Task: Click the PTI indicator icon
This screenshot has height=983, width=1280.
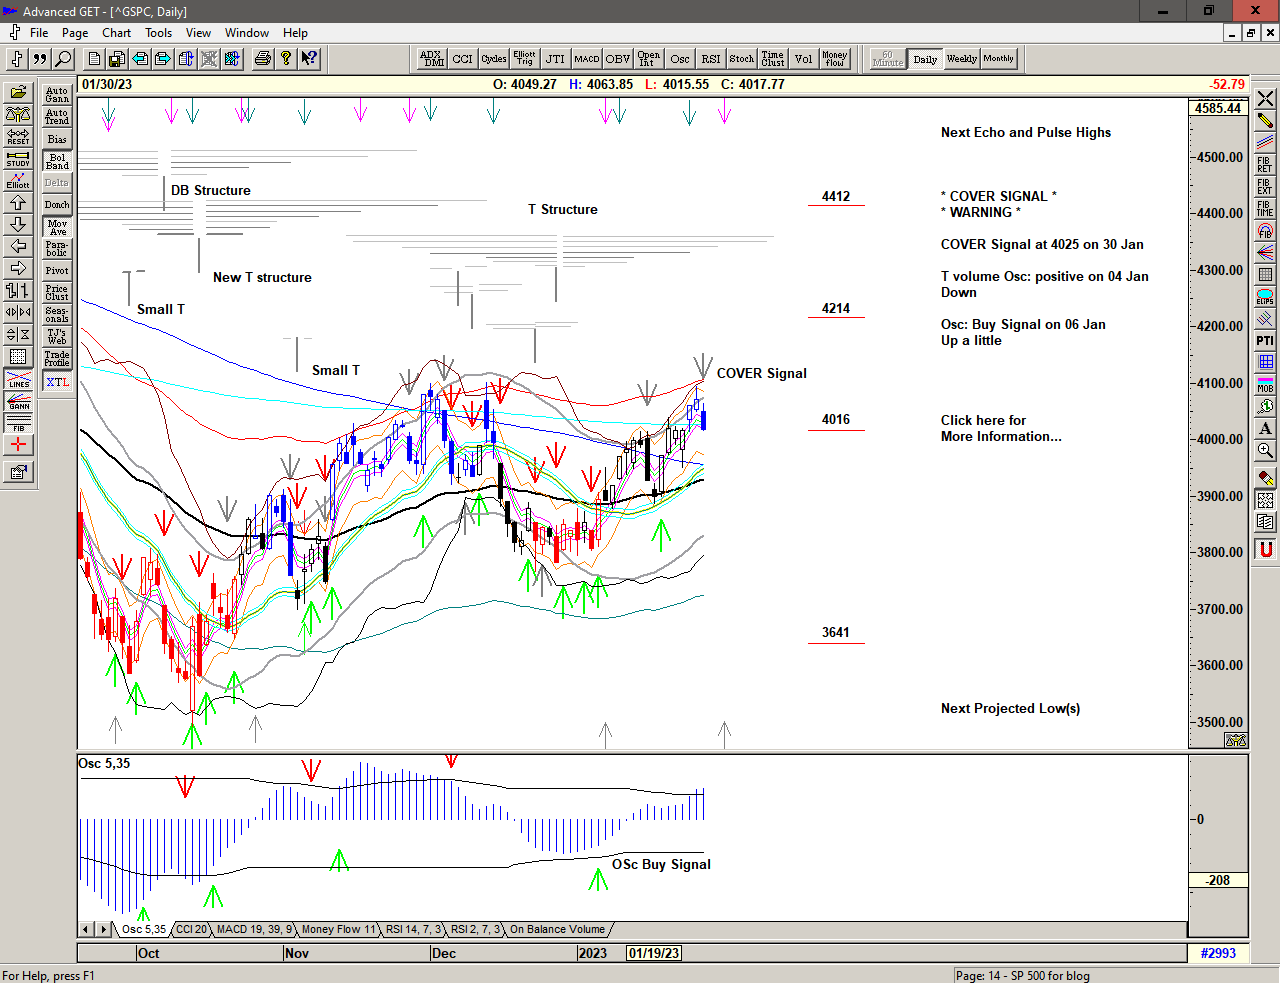Action: (1265, 341)
